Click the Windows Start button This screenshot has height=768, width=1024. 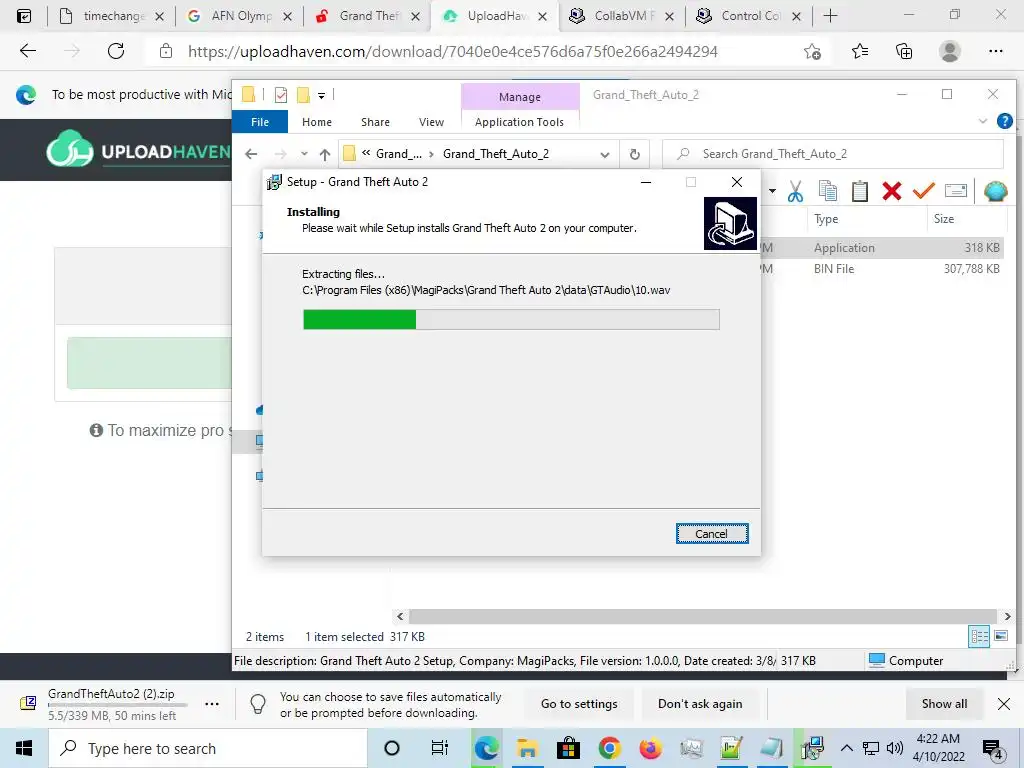point(24,748)
